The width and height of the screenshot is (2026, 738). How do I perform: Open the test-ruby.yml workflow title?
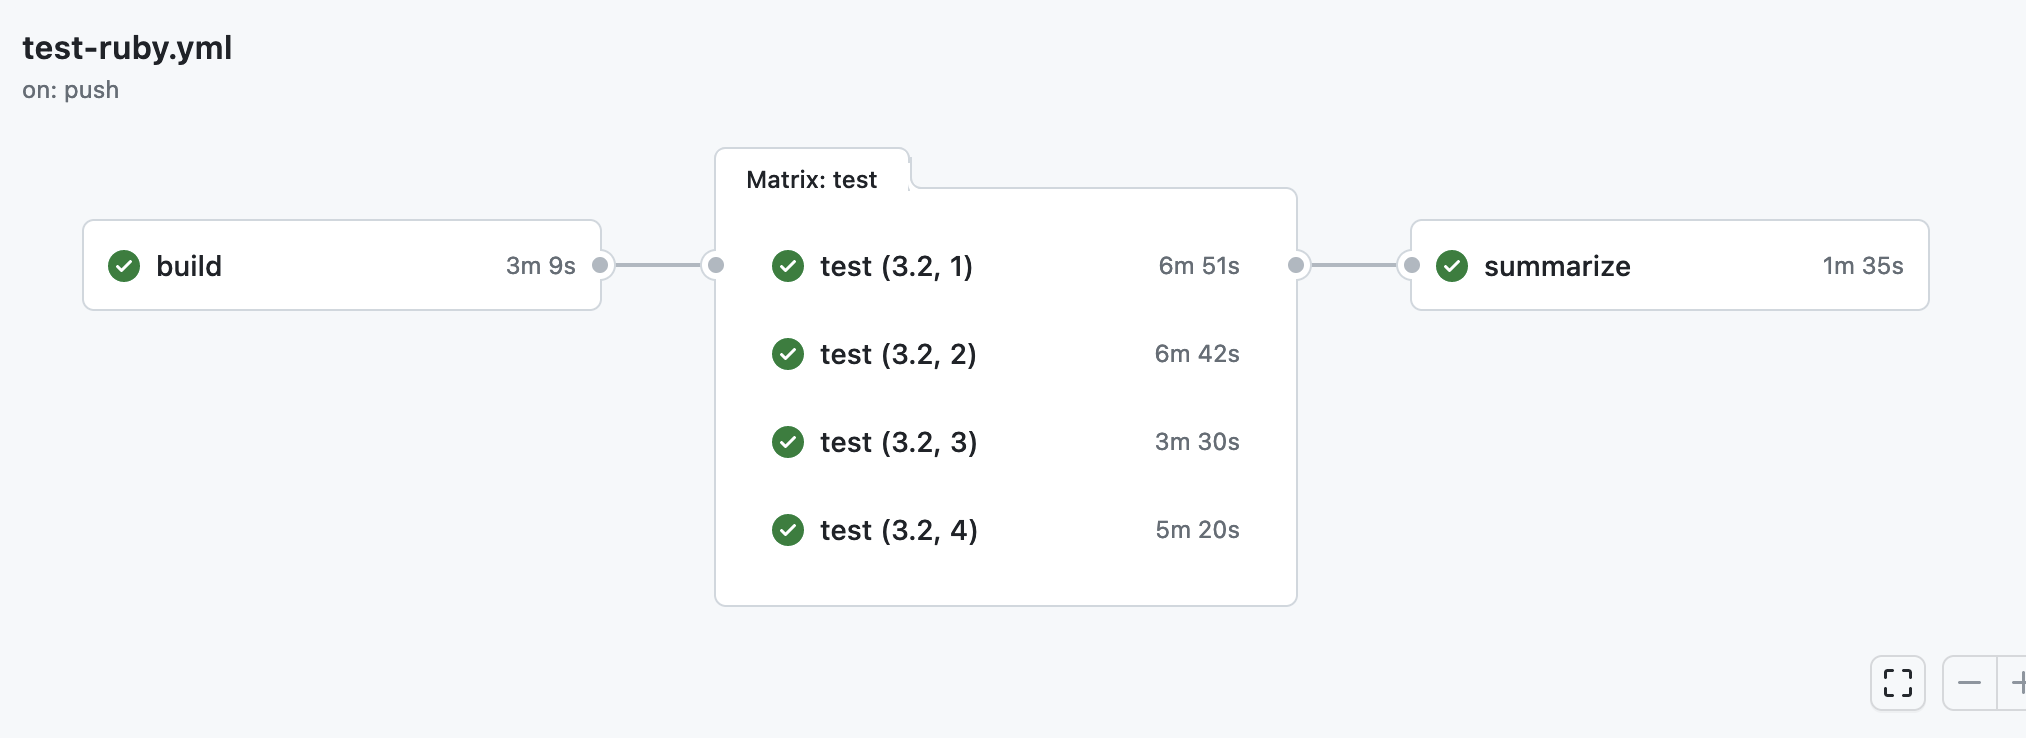127,47
